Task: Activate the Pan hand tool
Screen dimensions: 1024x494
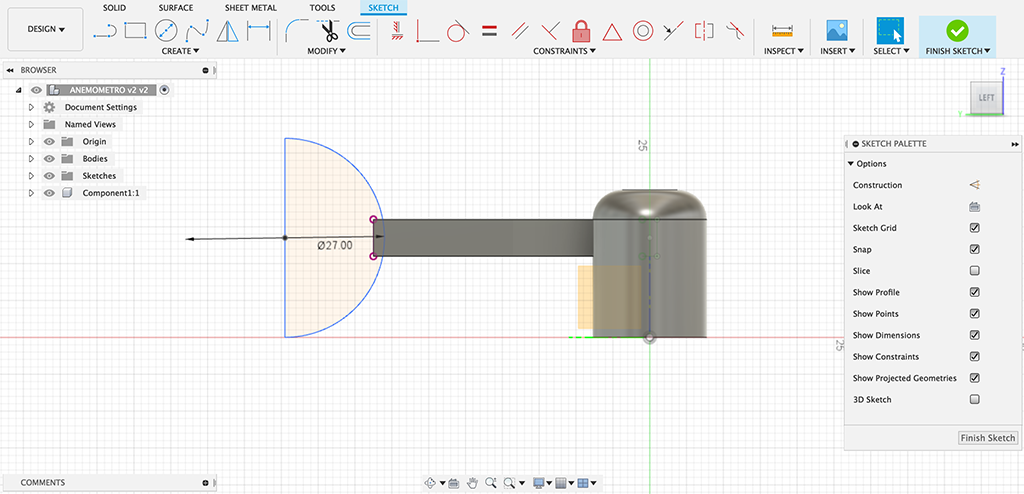Action: point(472,483)
